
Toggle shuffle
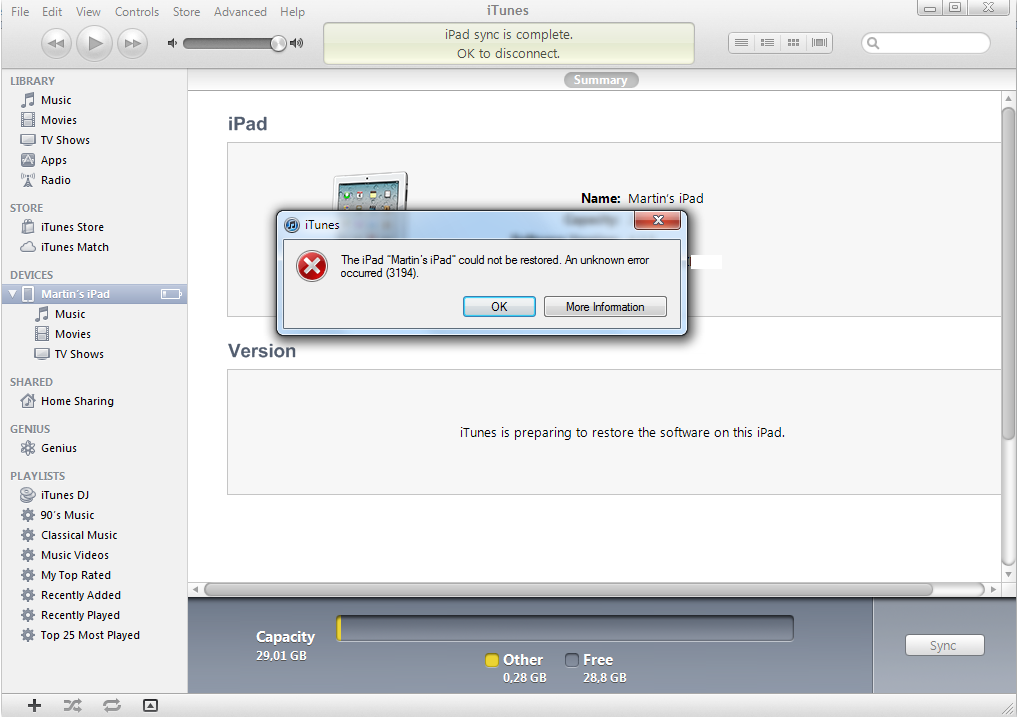pyautogui.click(x=73, y=706)
